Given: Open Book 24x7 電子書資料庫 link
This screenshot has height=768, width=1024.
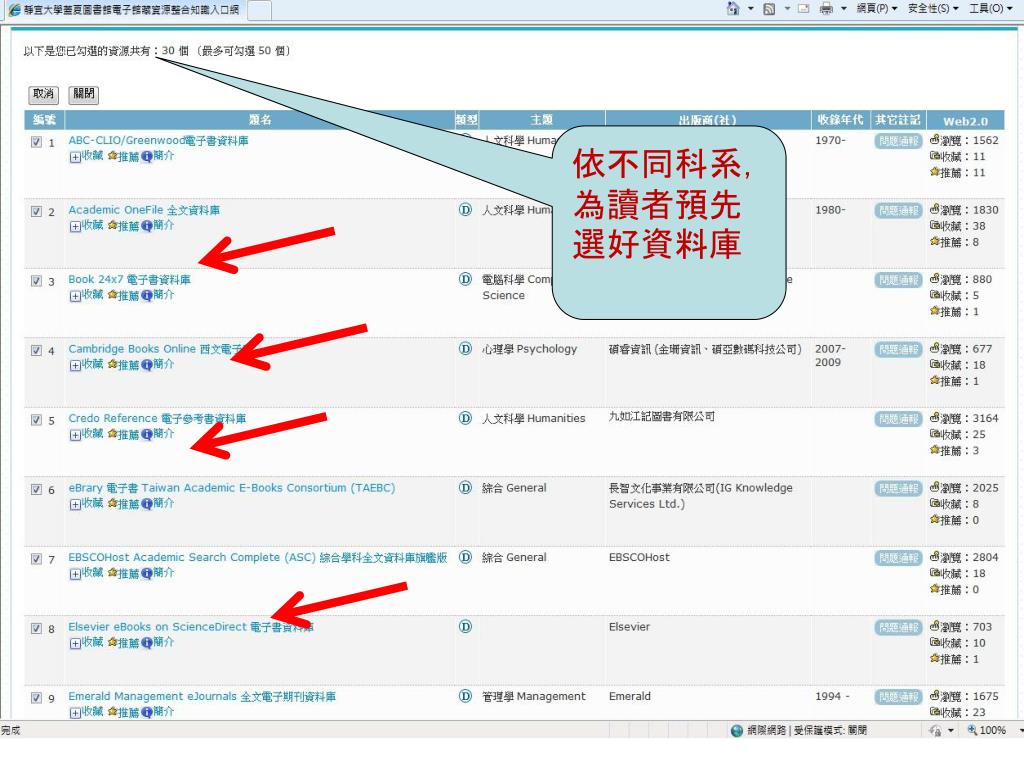Looking at the screenshot, I should click(129, 280).
